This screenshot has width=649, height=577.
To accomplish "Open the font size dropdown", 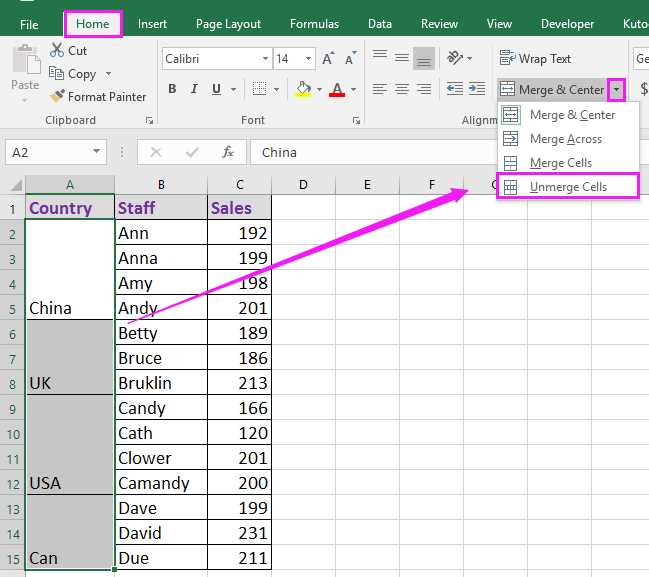I will click(x=308, y=59).
